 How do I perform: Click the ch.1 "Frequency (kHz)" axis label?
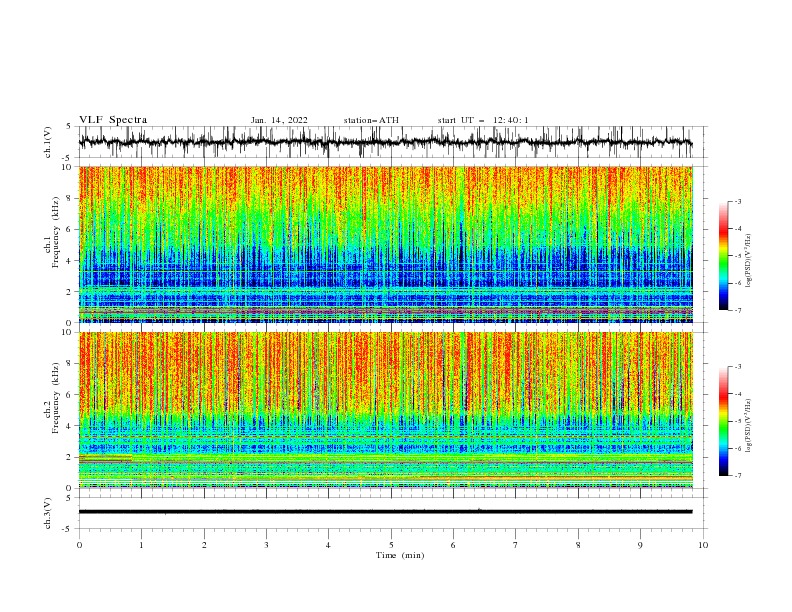(56, 232)
